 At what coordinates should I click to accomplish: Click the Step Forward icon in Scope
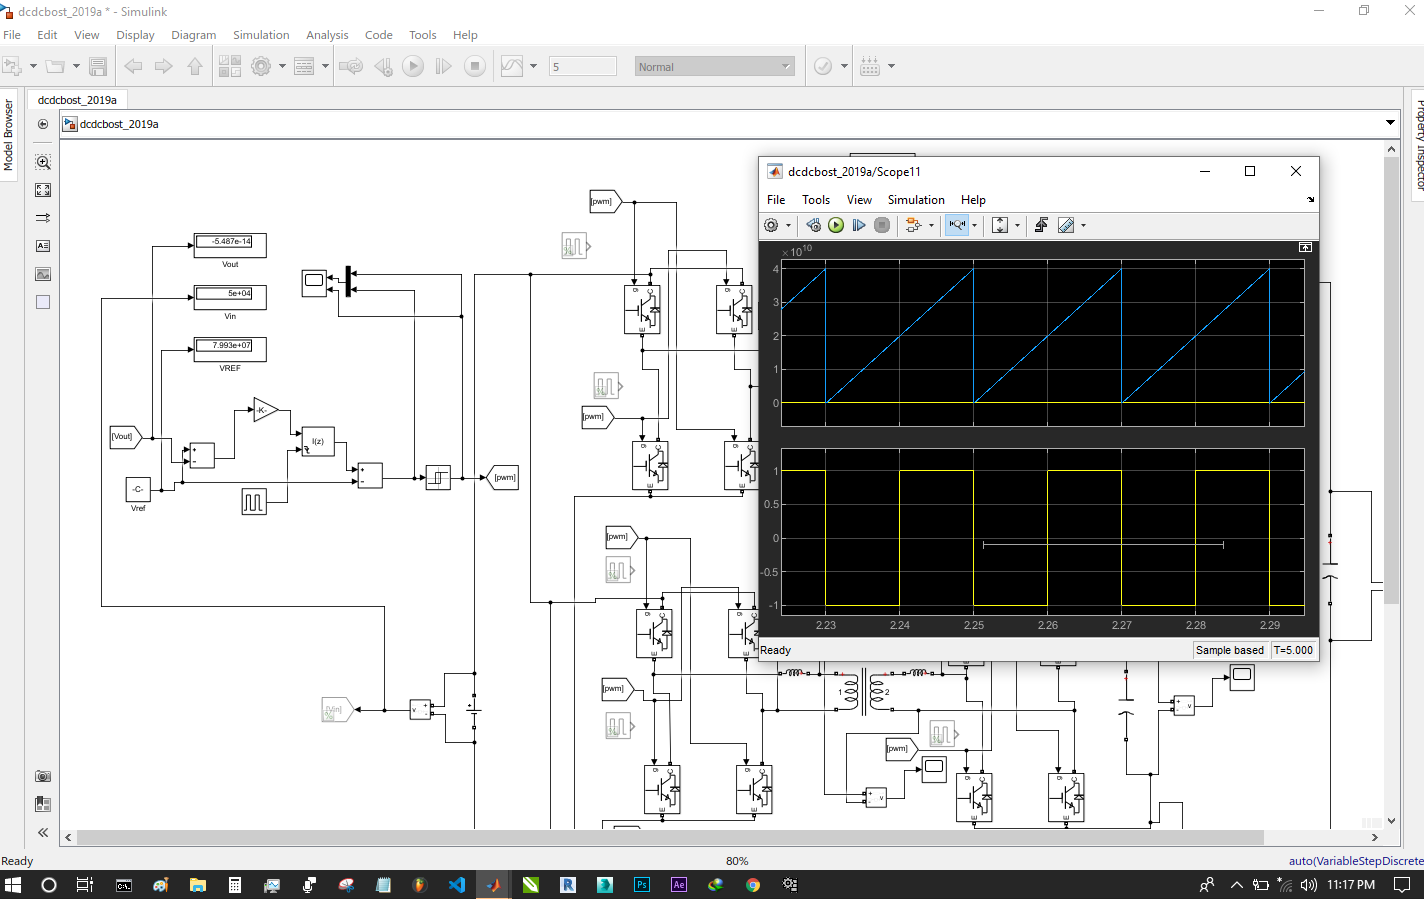pyautogui.click(x=858, y=225)
